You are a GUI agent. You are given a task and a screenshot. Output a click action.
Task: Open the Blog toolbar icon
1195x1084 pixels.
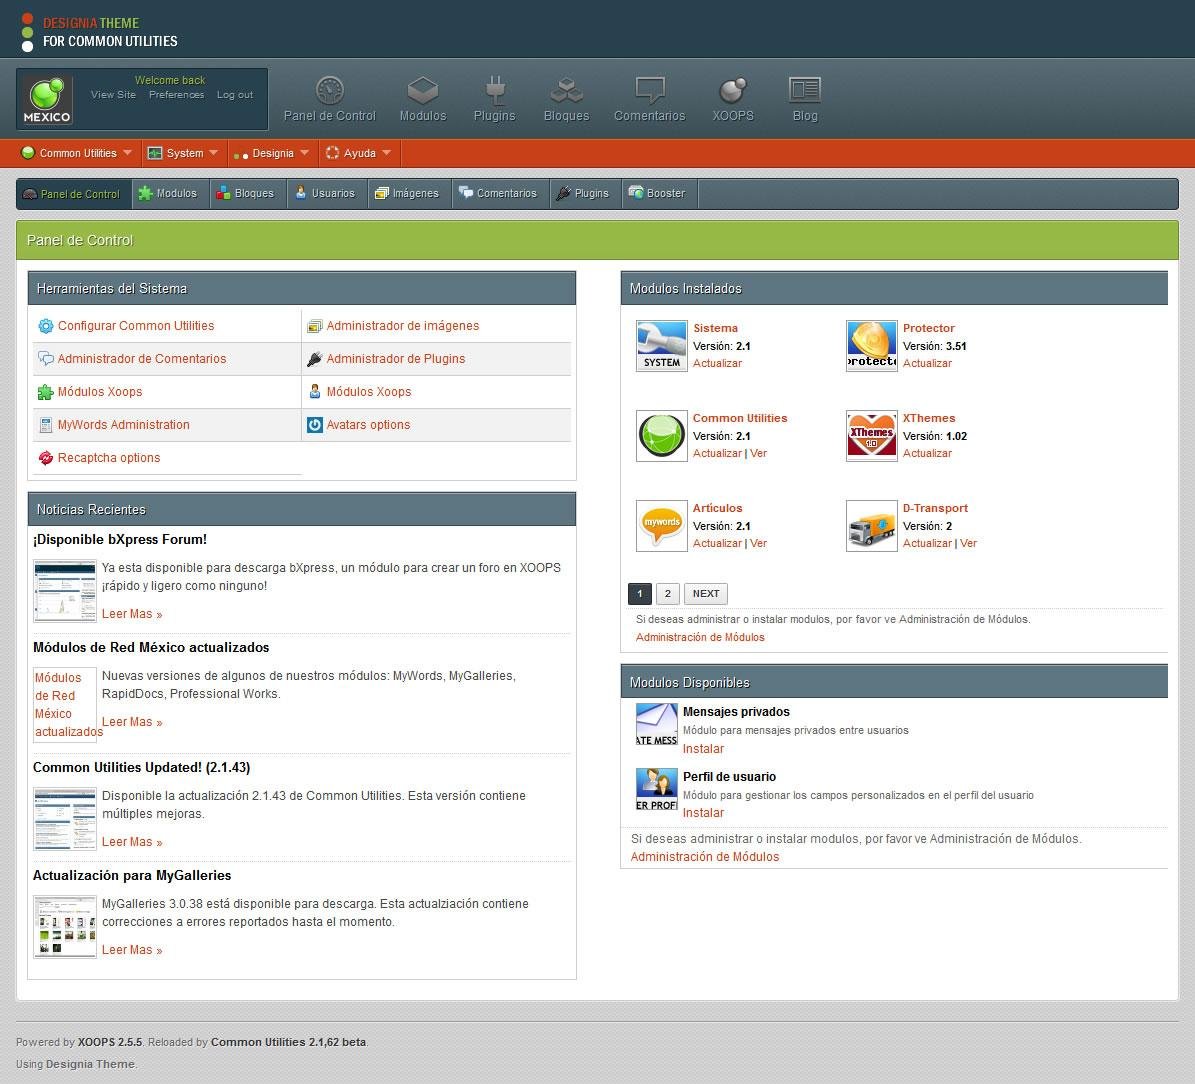[x=804, y=90]
